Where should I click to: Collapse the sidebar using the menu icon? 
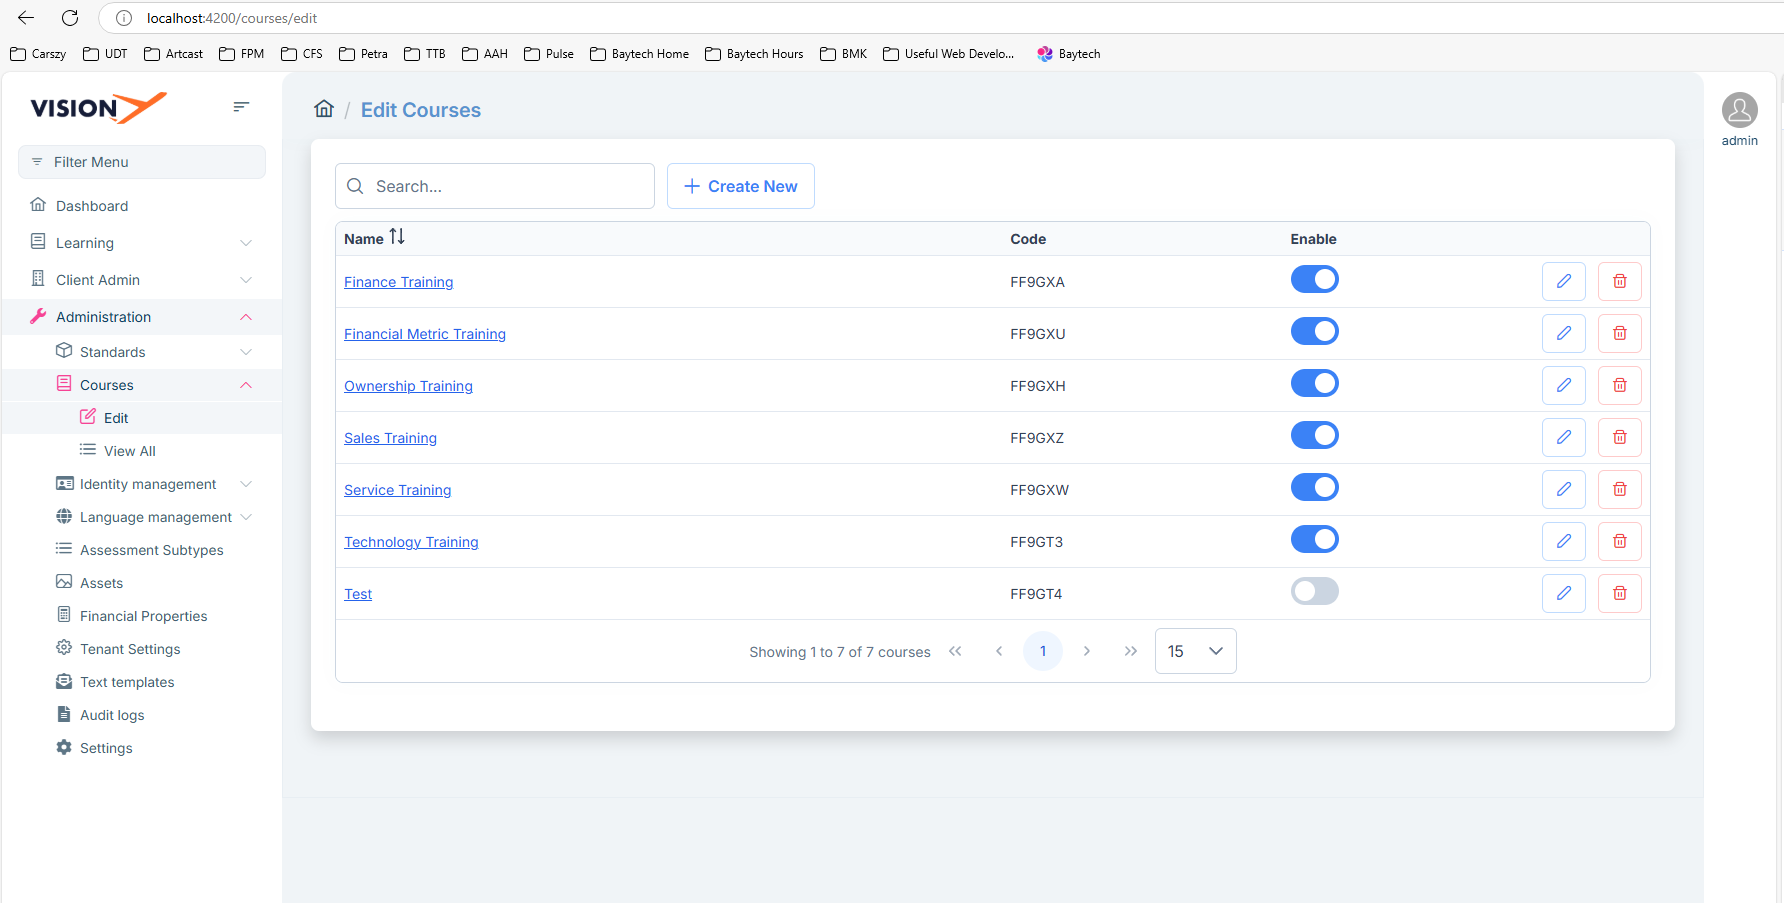point(241,107)
